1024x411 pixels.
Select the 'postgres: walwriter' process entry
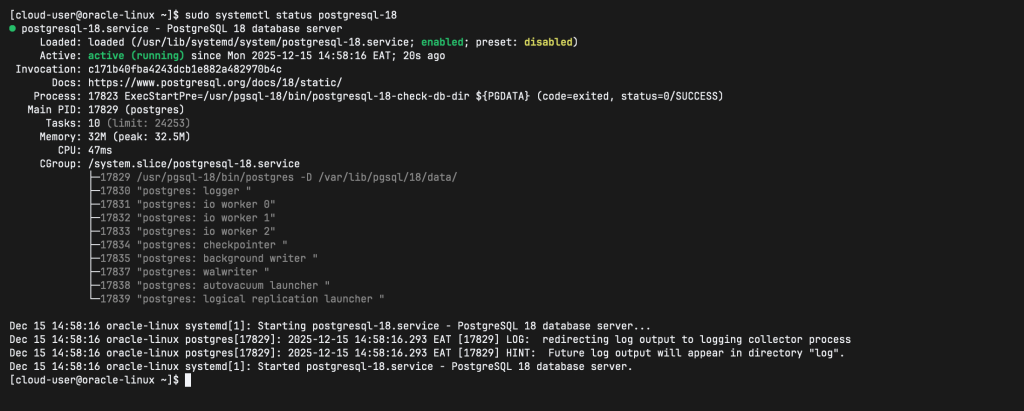coord(185,271)
